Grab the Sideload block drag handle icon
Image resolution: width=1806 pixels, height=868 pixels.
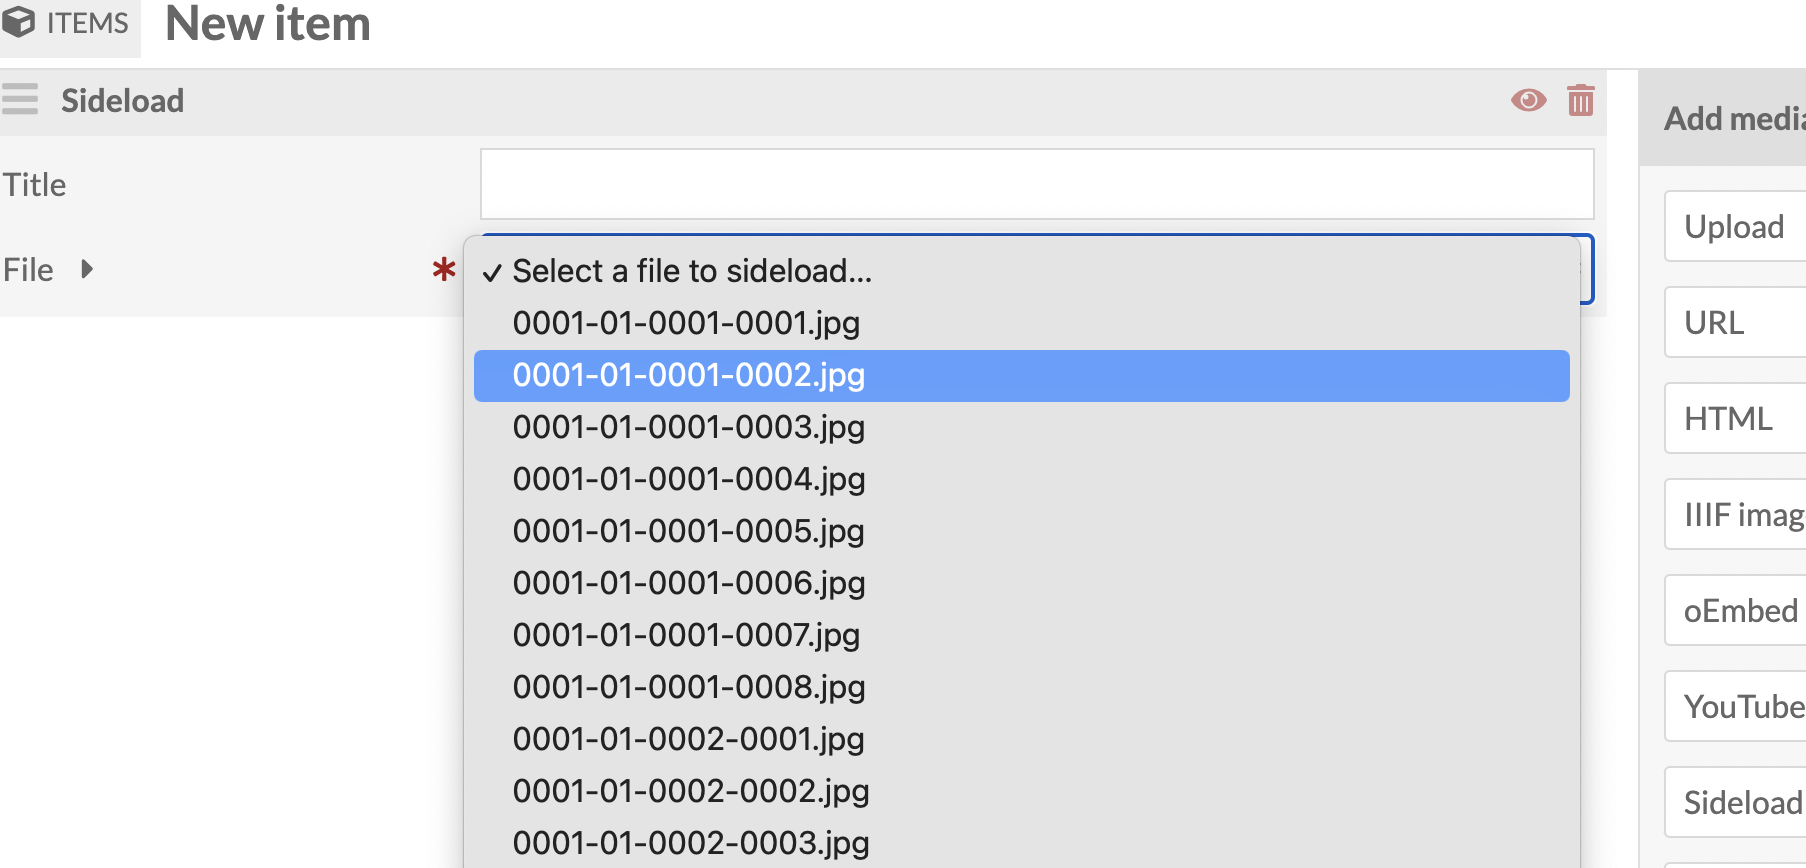click(x=20, y=100)
